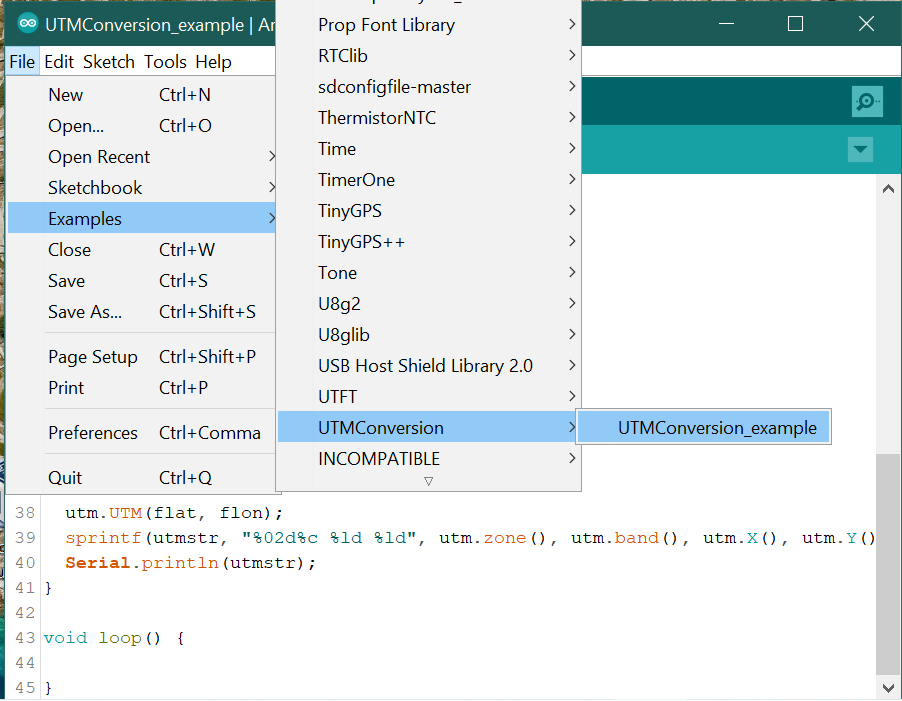Expand TinyGPS++ examples submenu
Viewport: 902px width, 701px height.
click(429, 242)
